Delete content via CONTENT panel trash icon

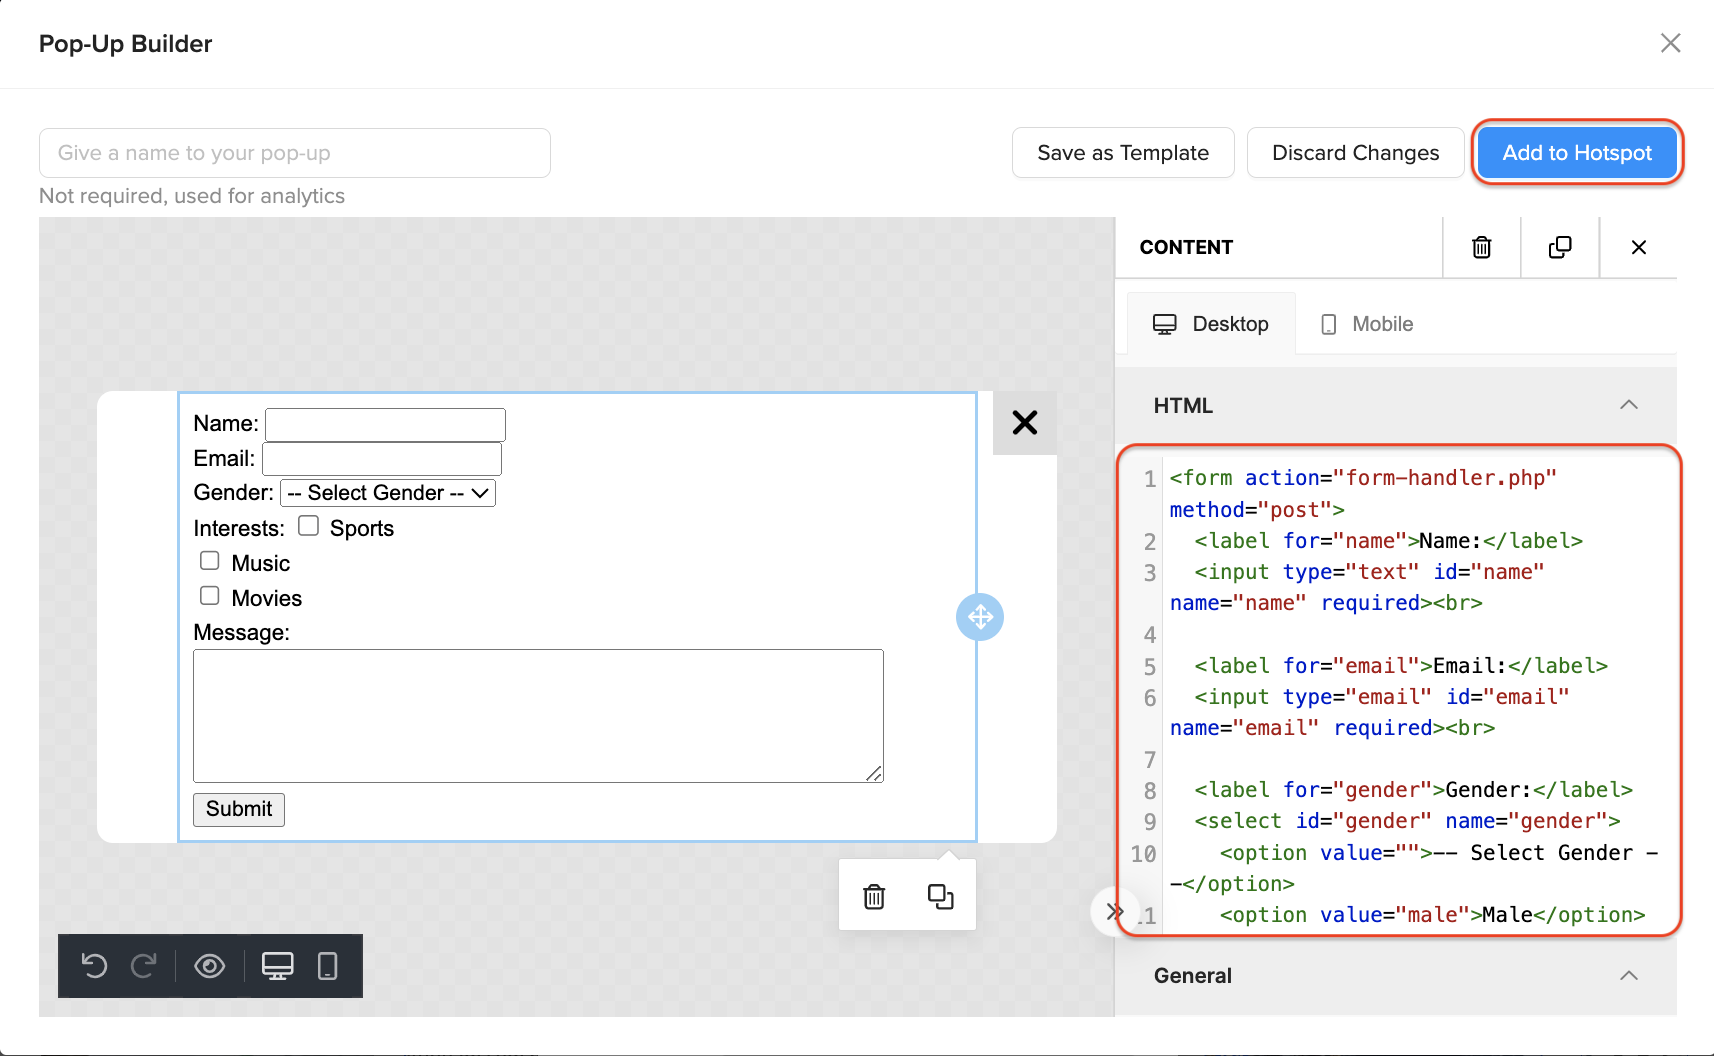(x=1481, y=247)
